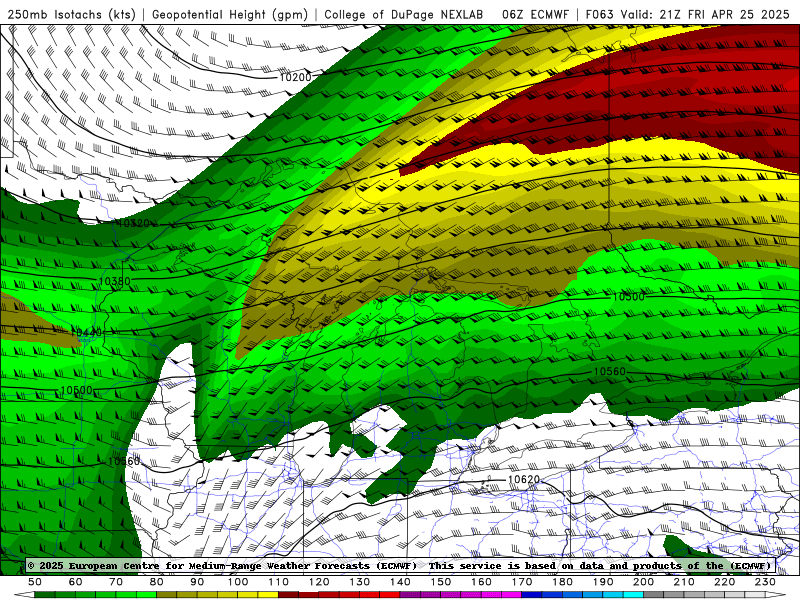Click the 130 knot legend label
800x600 pixels.
click(360, 582)
